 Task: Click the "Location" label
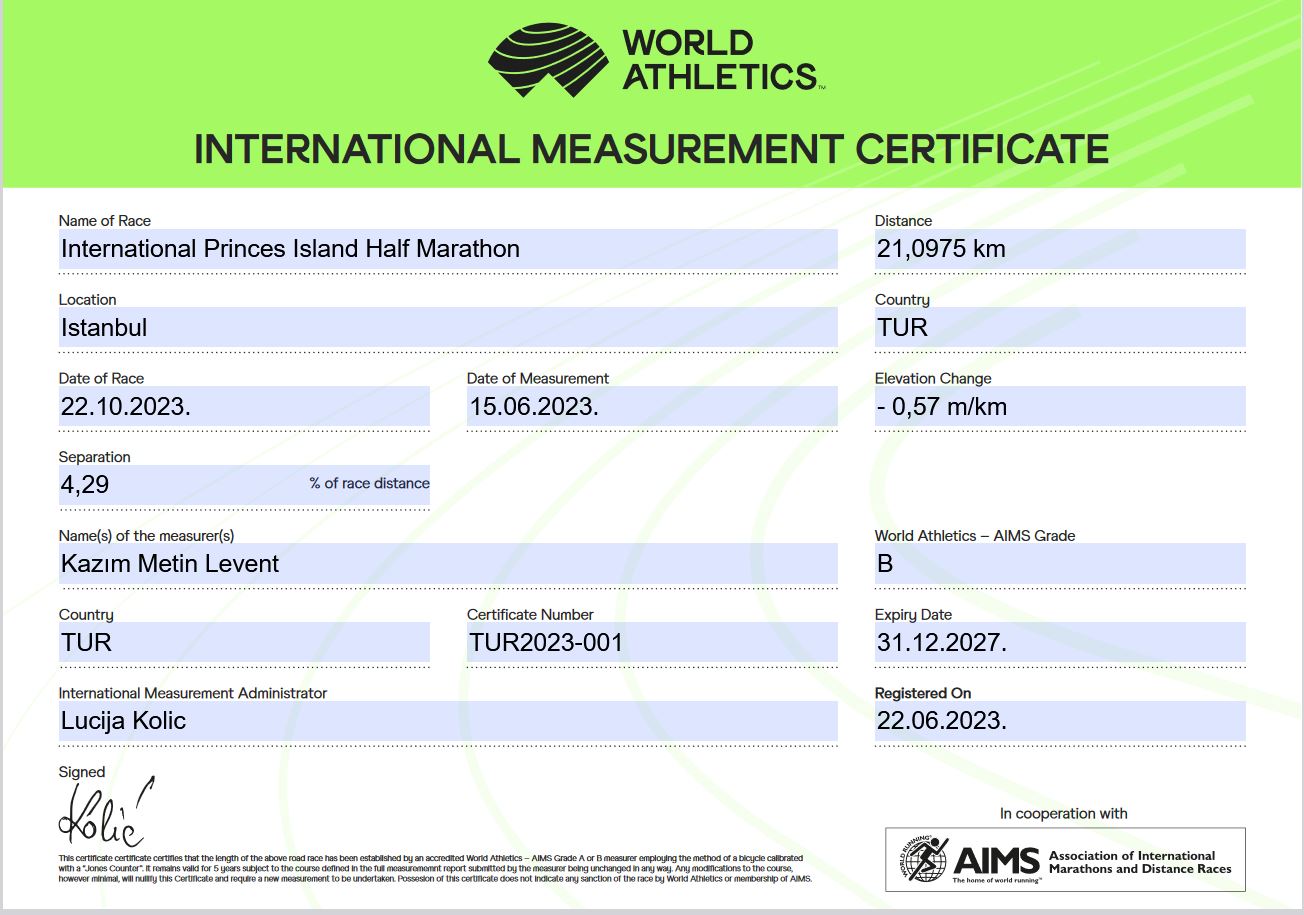click(x=87, y=300)
